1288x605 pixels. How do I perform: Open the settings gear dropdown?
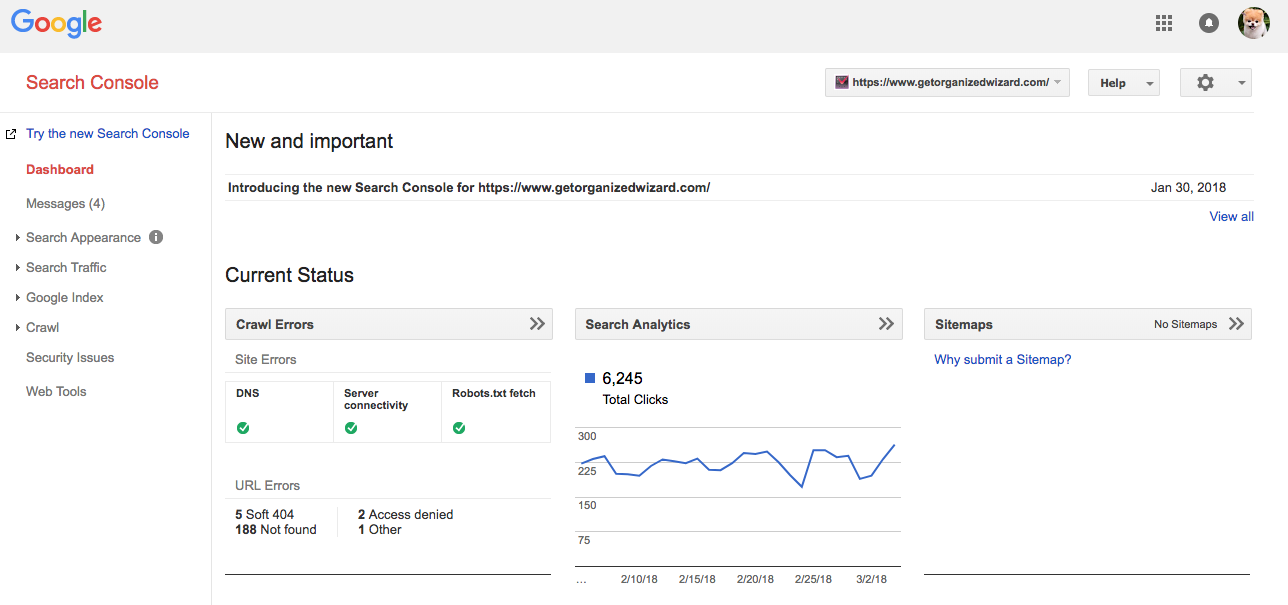coord(1215,83)
